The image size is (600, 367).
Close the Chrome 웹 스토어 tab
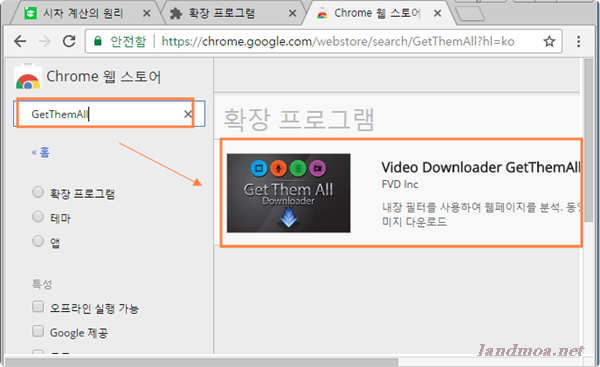(437, 14)
